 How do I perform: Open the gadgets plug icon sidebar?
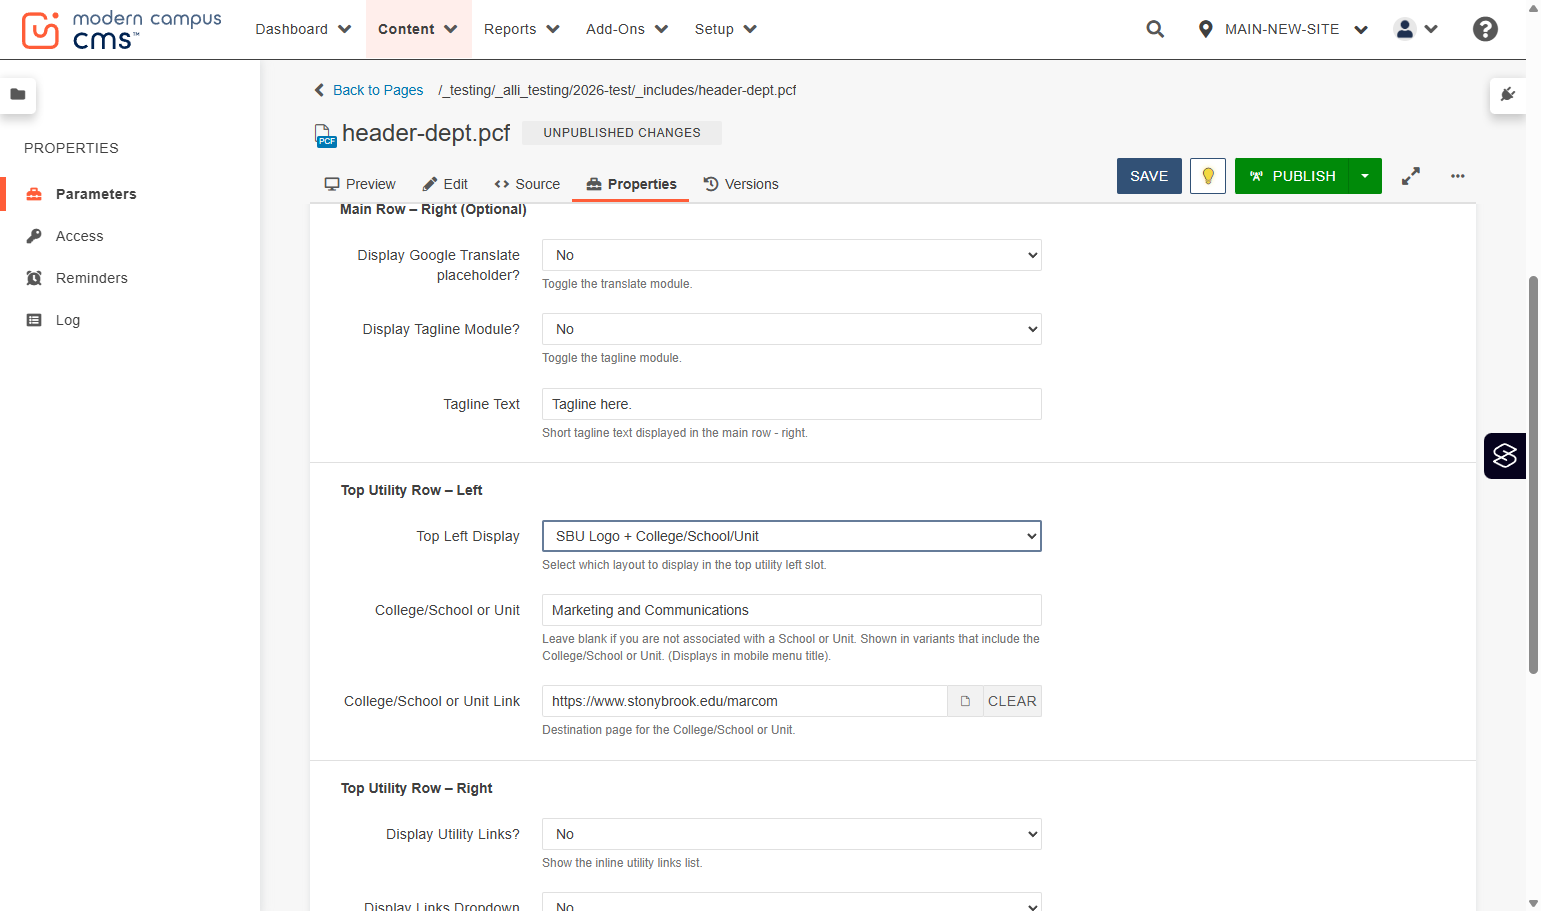point(1508,95)
